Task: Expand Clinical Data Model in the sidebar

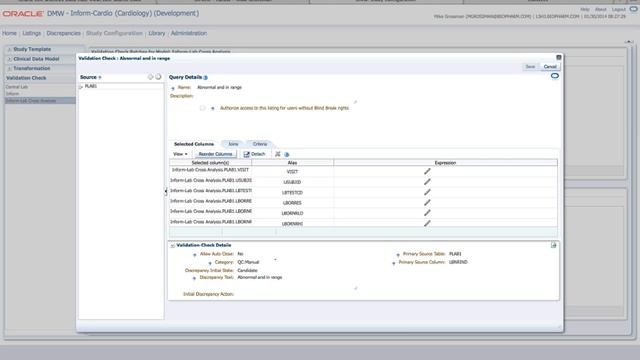Action: 9,59
